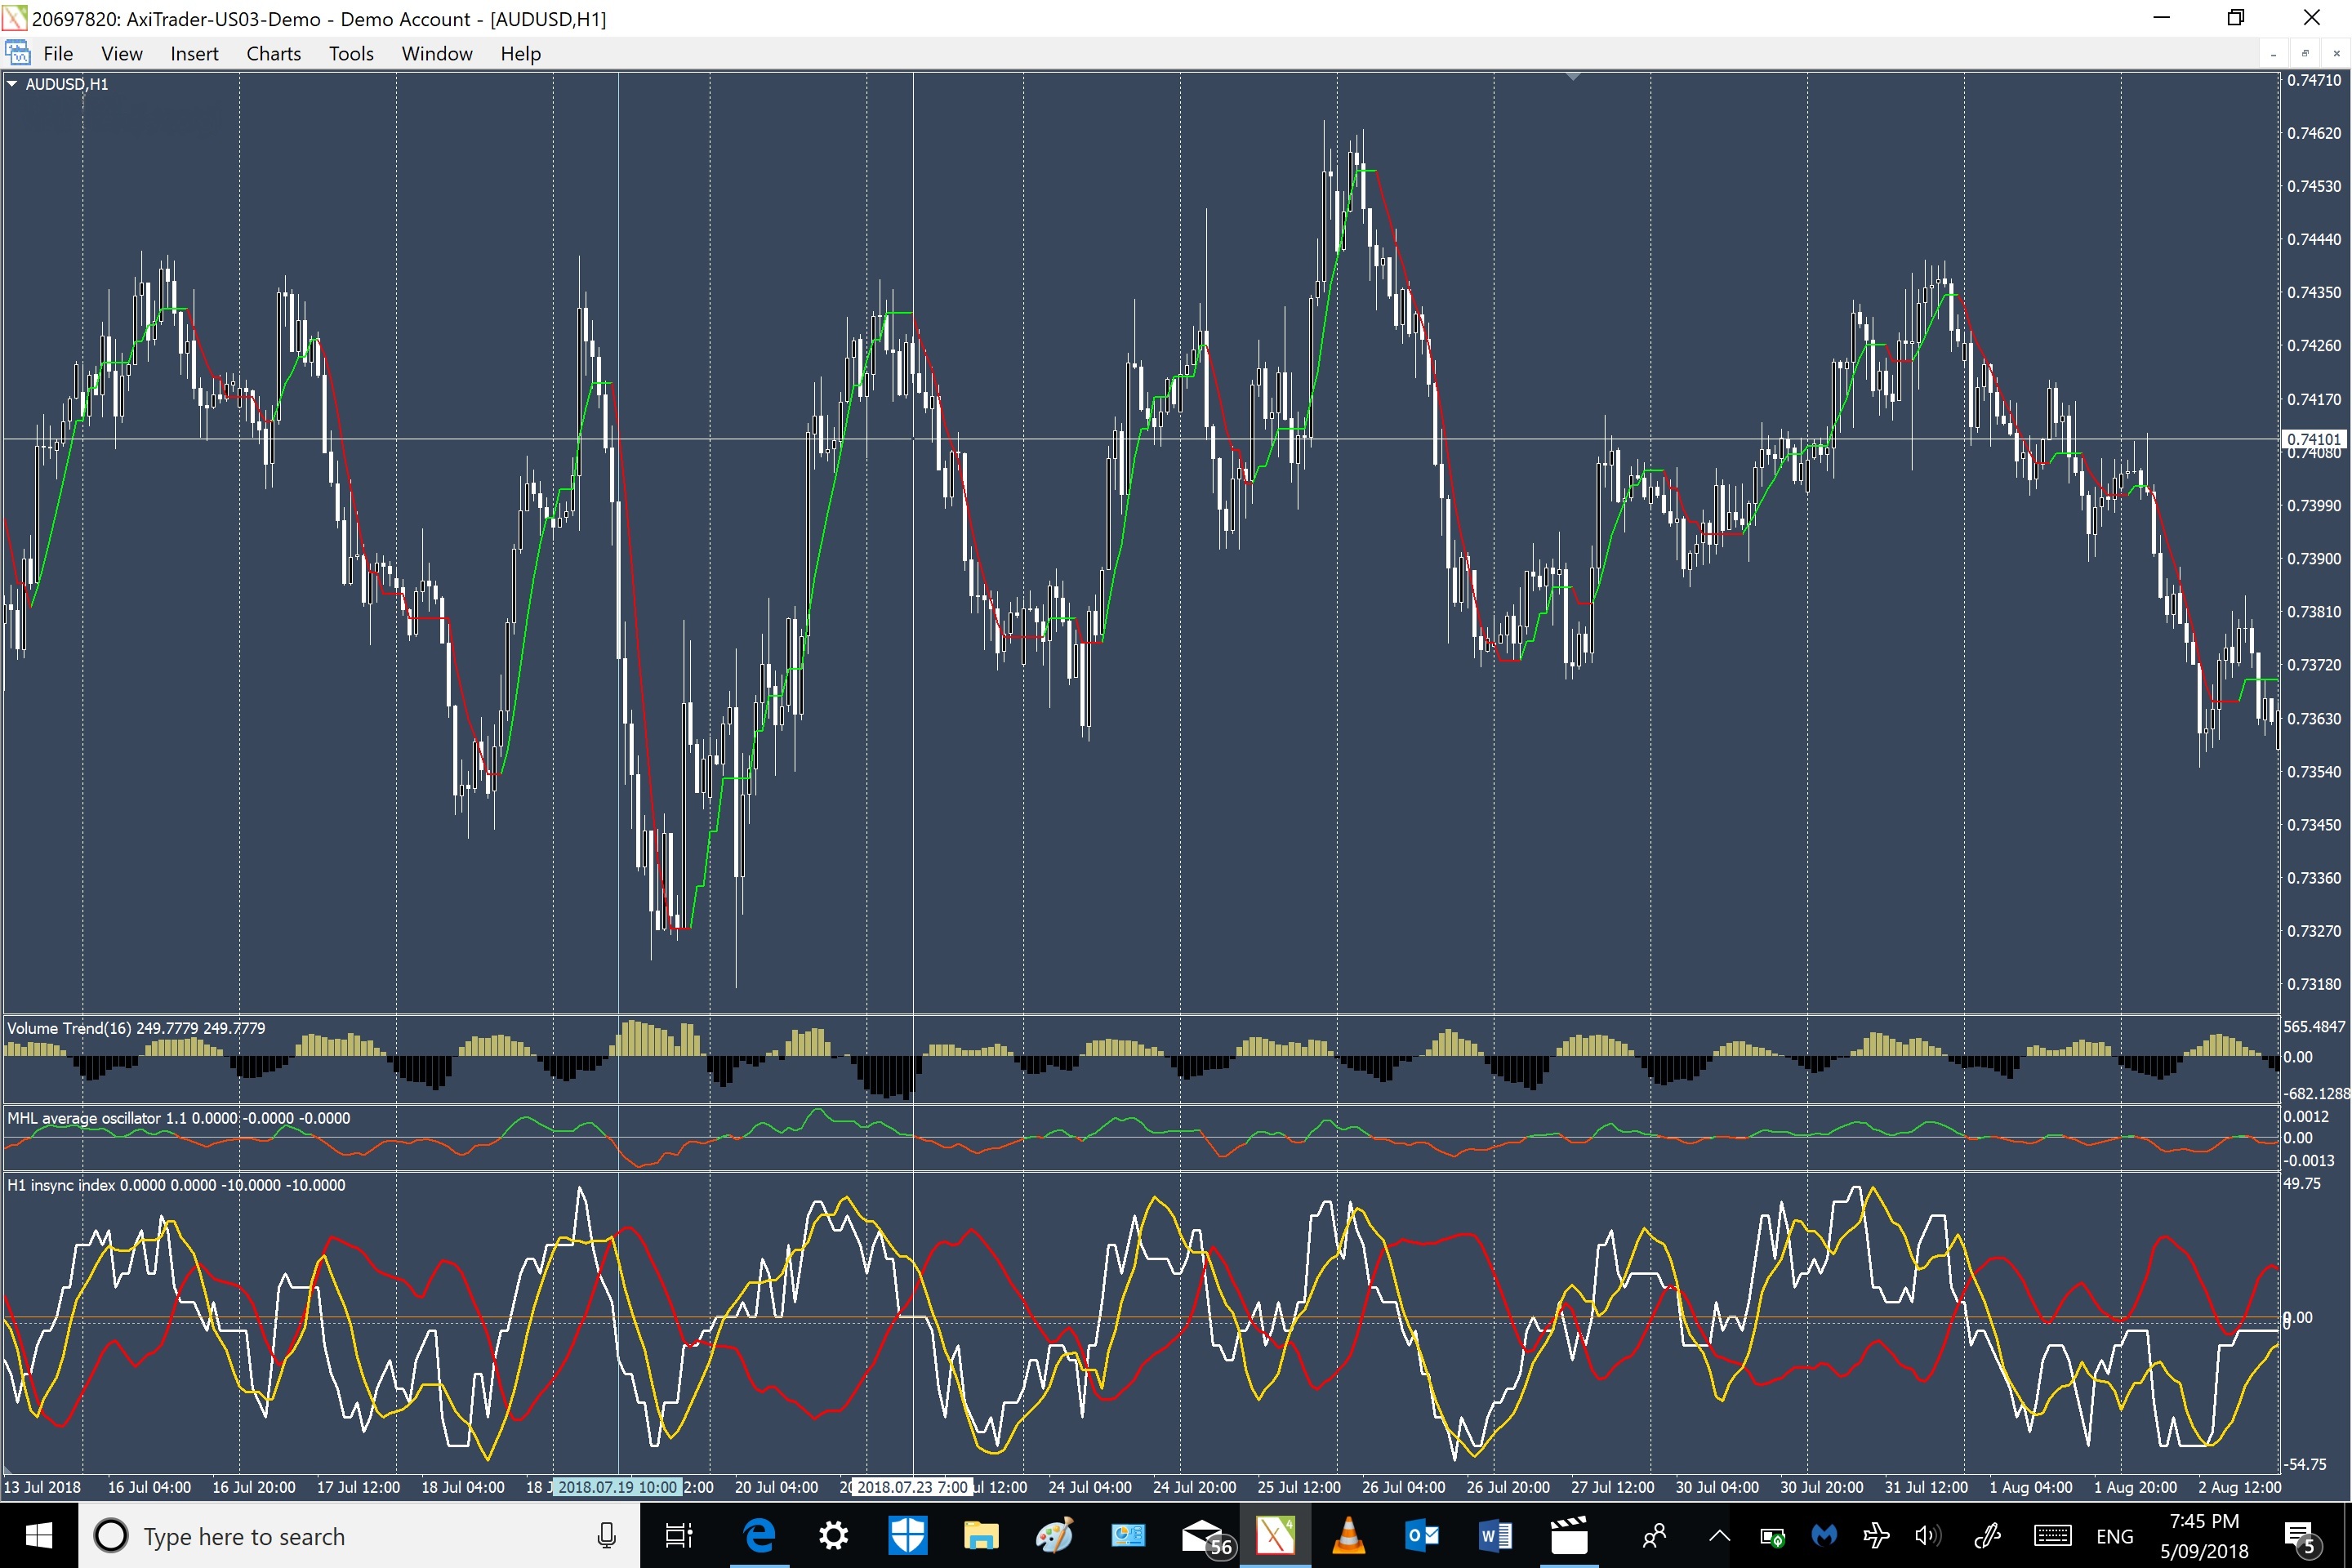Viewport: 2352px width, 1568px height.
Task: Open VLC media player from the taskbar
Action: point(1348,1536)
